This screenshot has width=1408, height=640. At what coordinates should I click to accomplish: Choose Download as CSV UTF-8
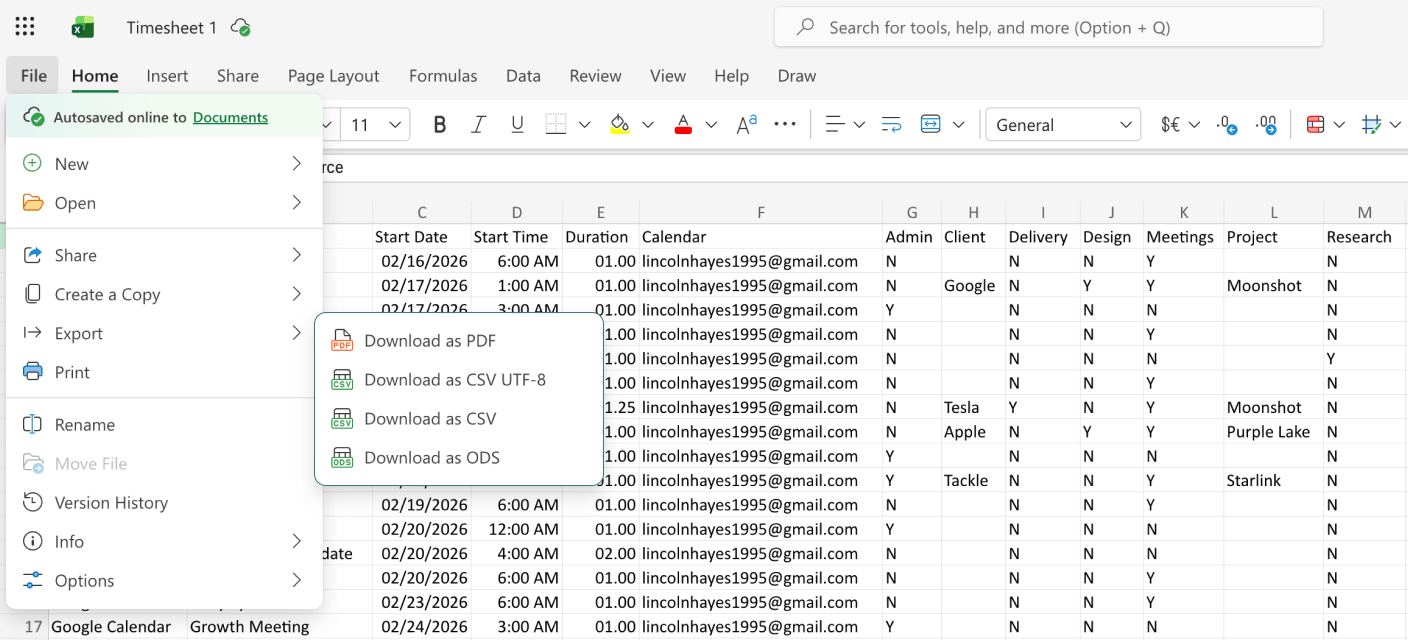click(x=455, y=380)
